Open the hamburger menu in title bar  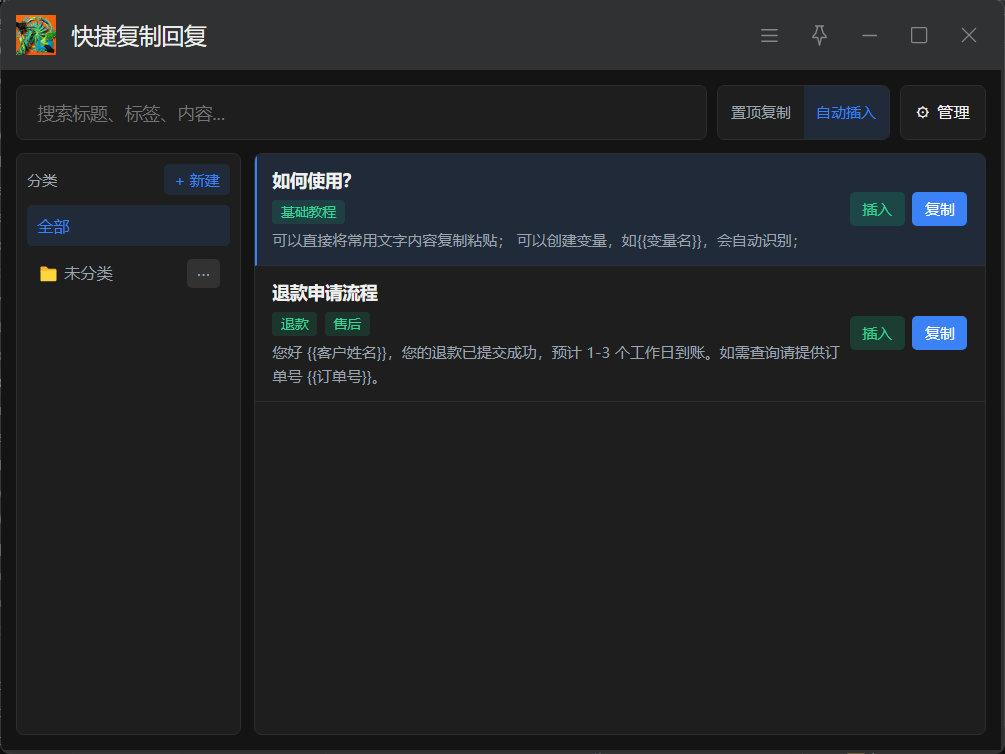[769, 36]
